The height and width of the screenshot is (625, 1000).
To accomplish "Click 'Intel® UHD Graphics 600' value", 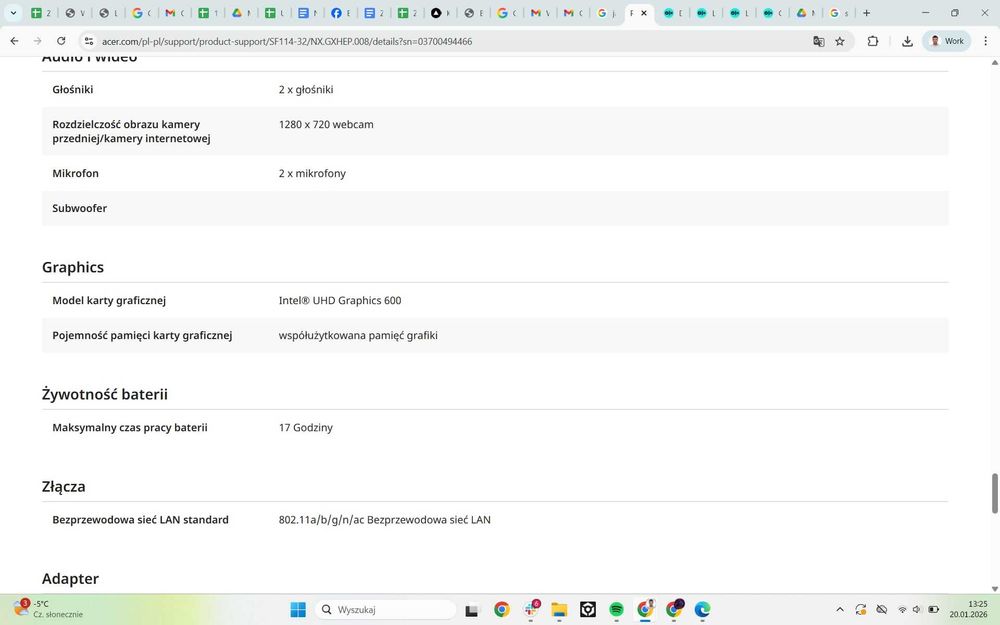I will 340,300.
